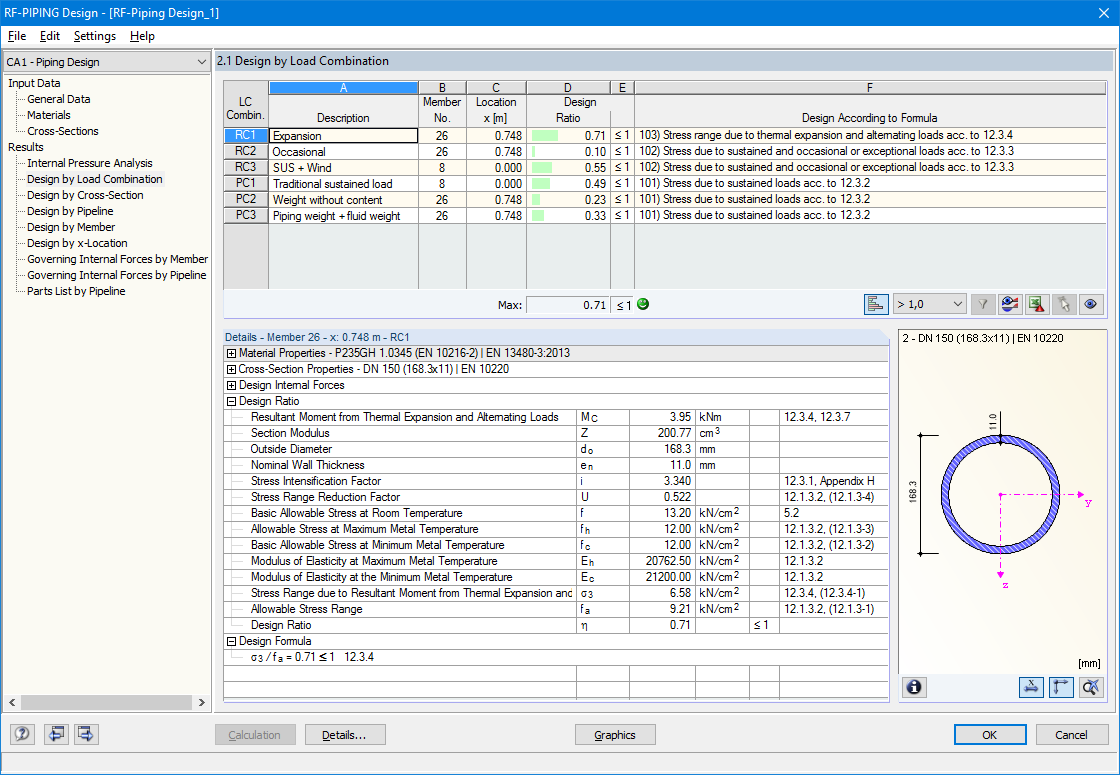
Task: Toggle the colored result bars display icon
Action: coord(876,304)
